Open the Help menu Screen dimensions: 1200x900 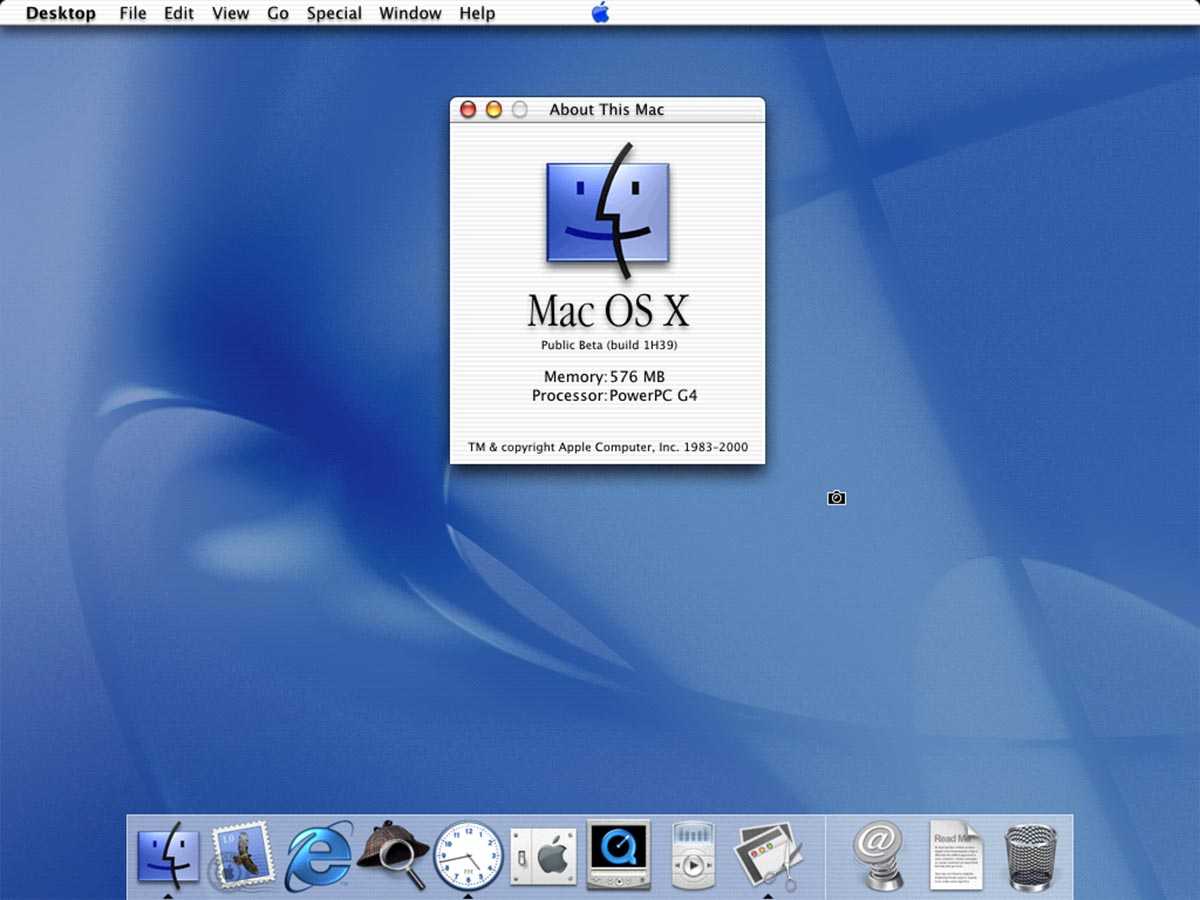click(477, 13)
